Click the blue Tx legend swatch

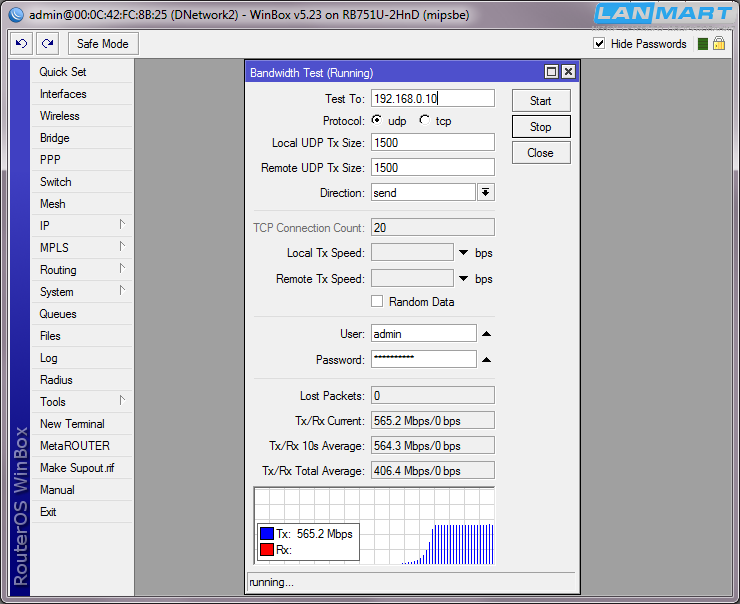click(x=267, y=534)
